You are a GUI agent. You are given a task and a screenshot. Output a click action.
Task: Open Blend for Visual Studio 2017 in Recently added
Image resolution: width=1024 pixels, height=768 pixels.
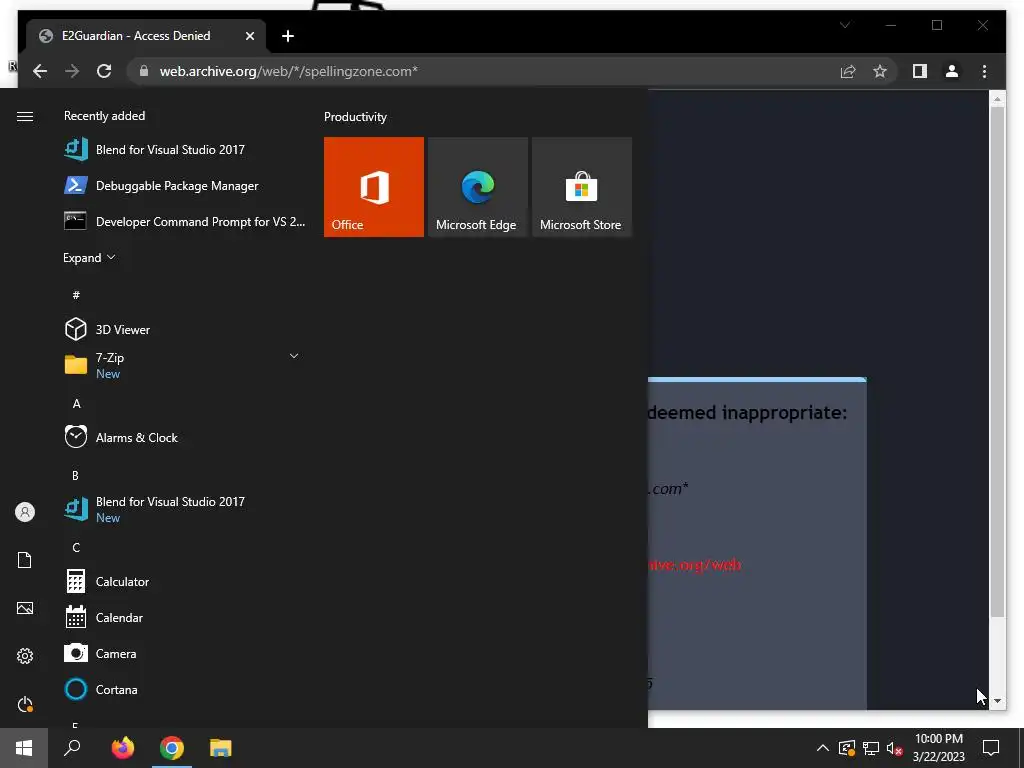[x=185, y=150]
